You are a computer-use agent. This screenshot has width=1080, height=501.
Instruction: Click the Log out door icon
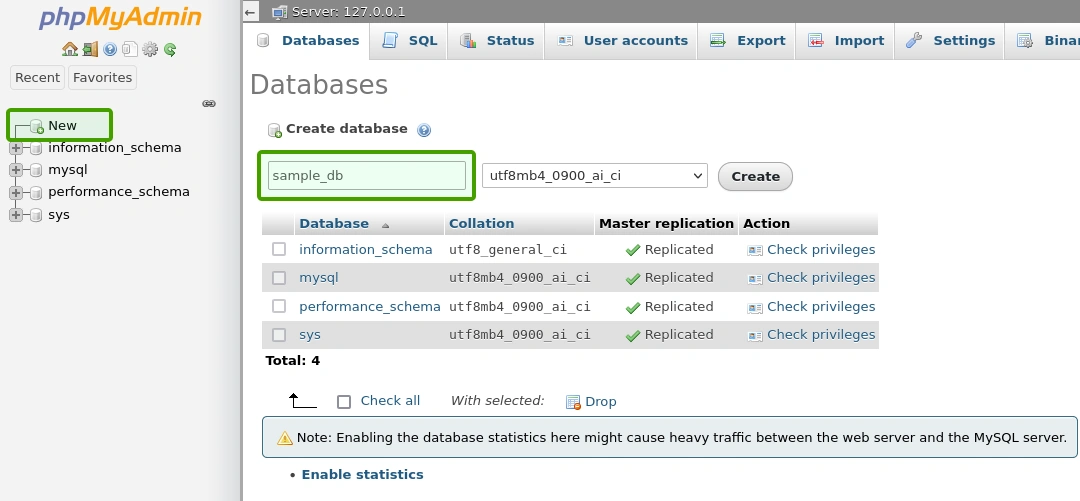[90, 49]
